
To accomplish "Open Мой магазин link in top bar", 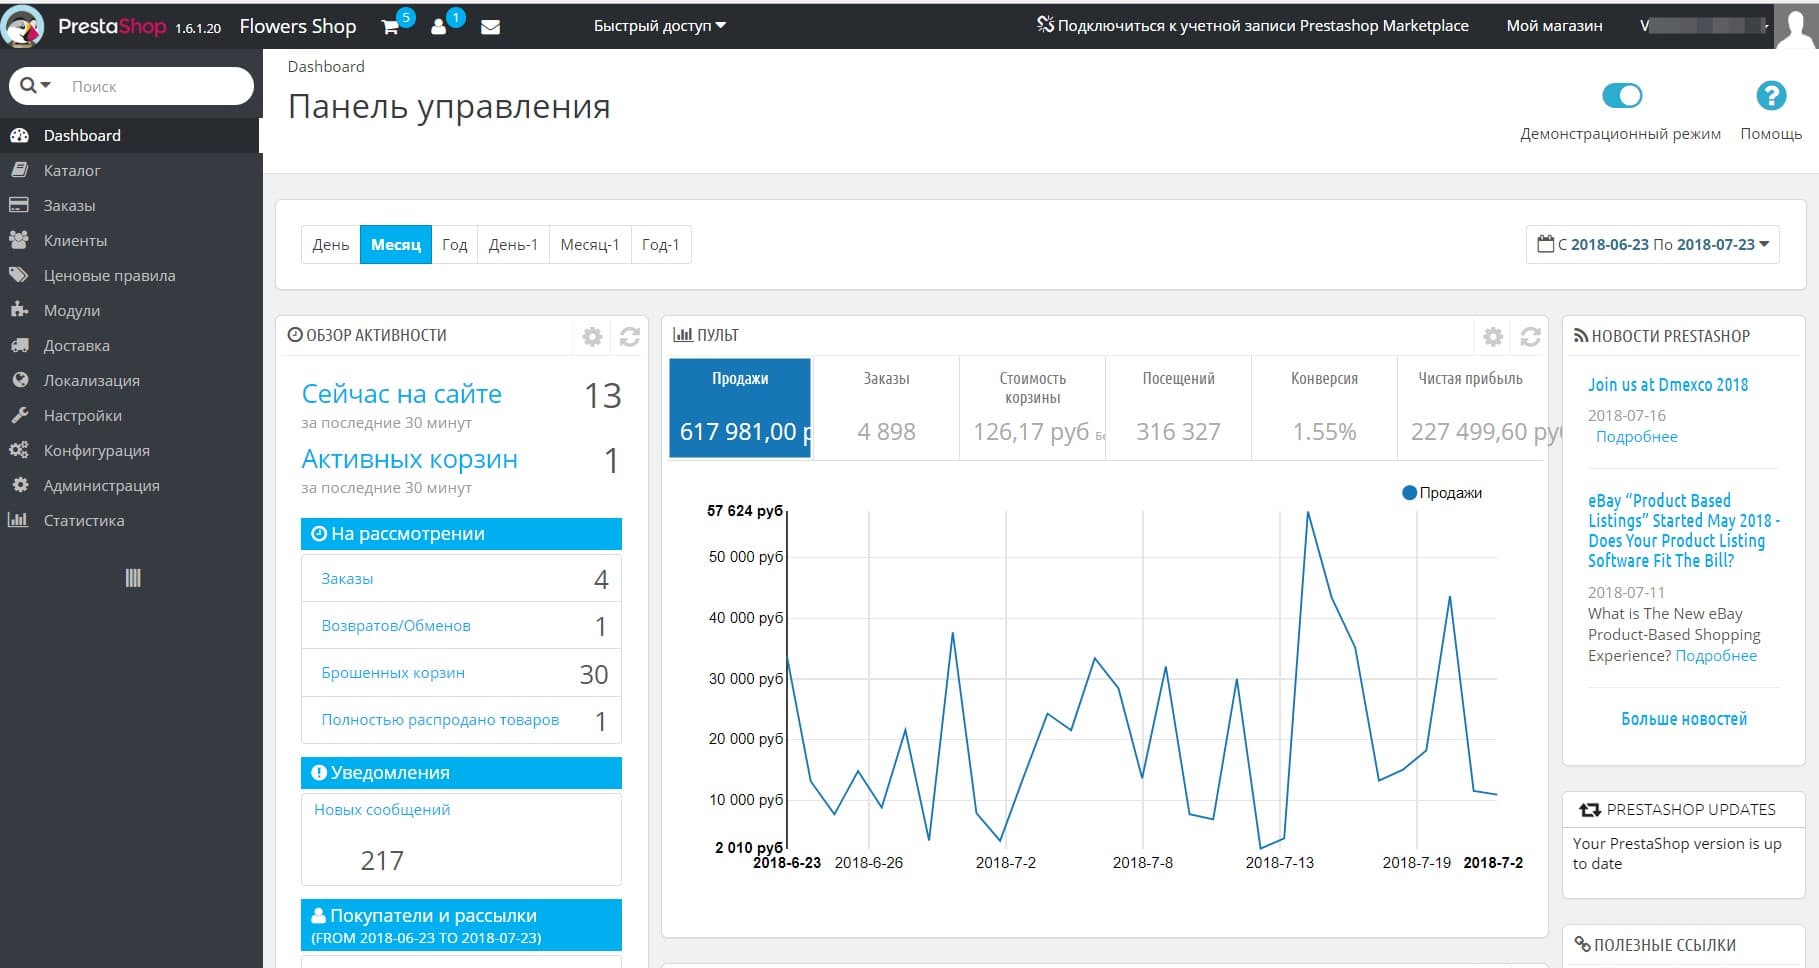I will point(1554,26).
